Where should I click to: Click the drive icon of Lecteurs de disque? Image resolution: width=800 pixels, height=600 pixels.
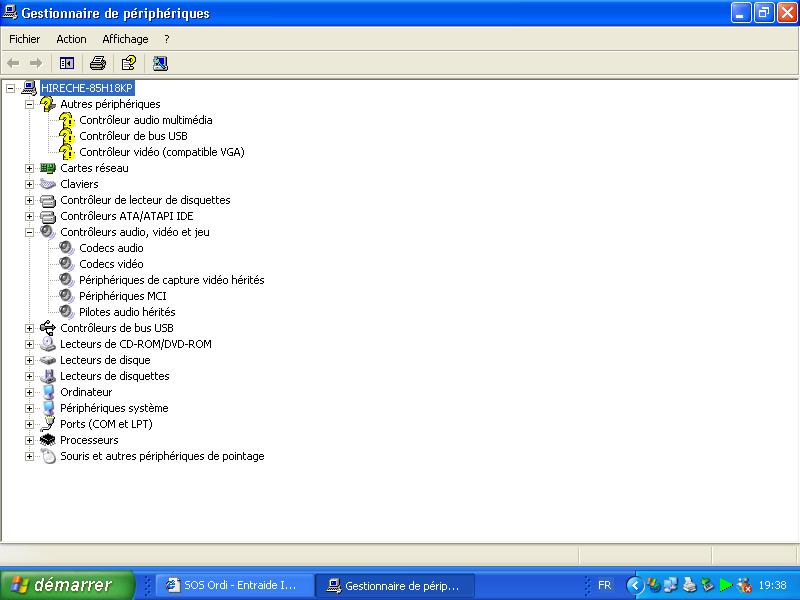click(x=48, y=360)
